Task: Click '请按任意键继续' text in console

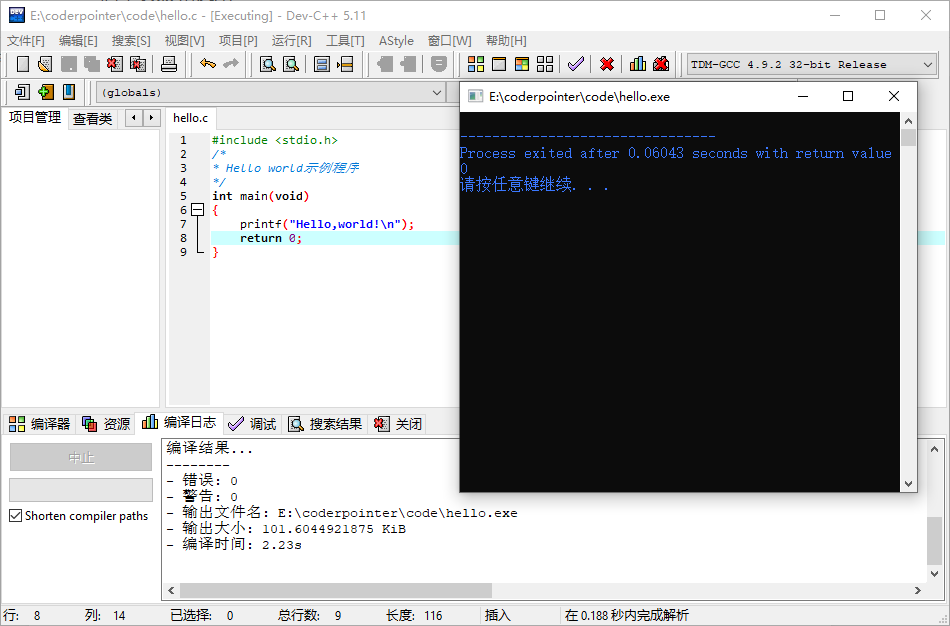Action: [516, 185]
